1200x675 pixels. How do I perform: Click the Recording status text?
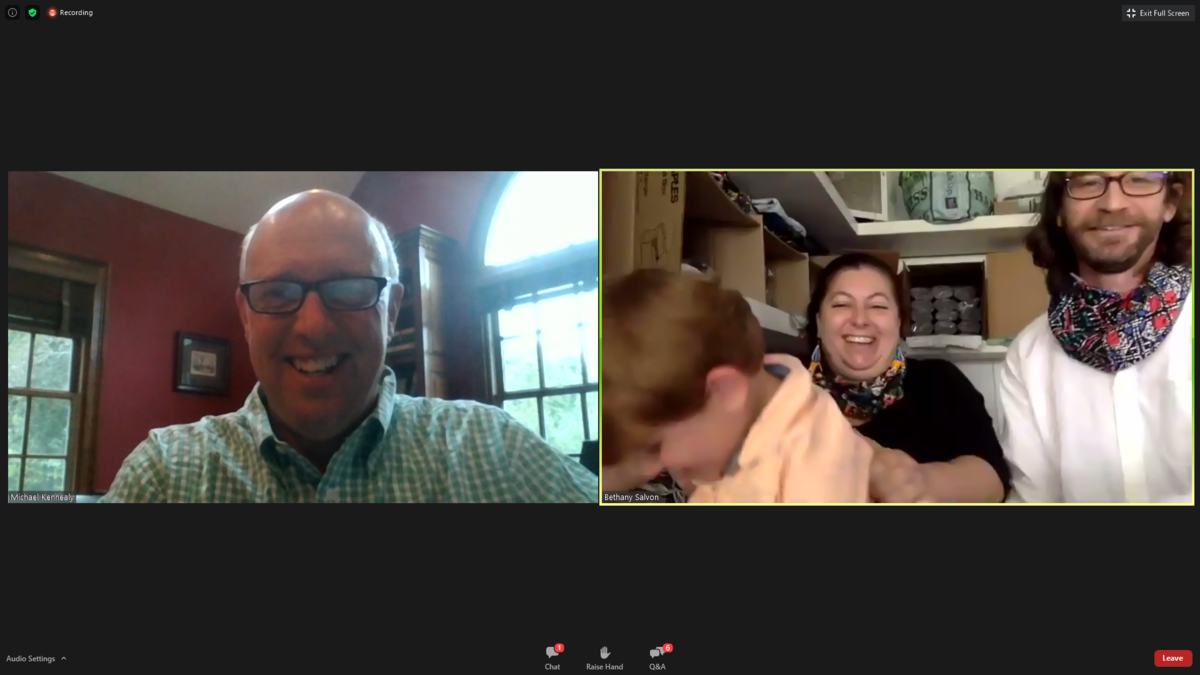[76, 13]
